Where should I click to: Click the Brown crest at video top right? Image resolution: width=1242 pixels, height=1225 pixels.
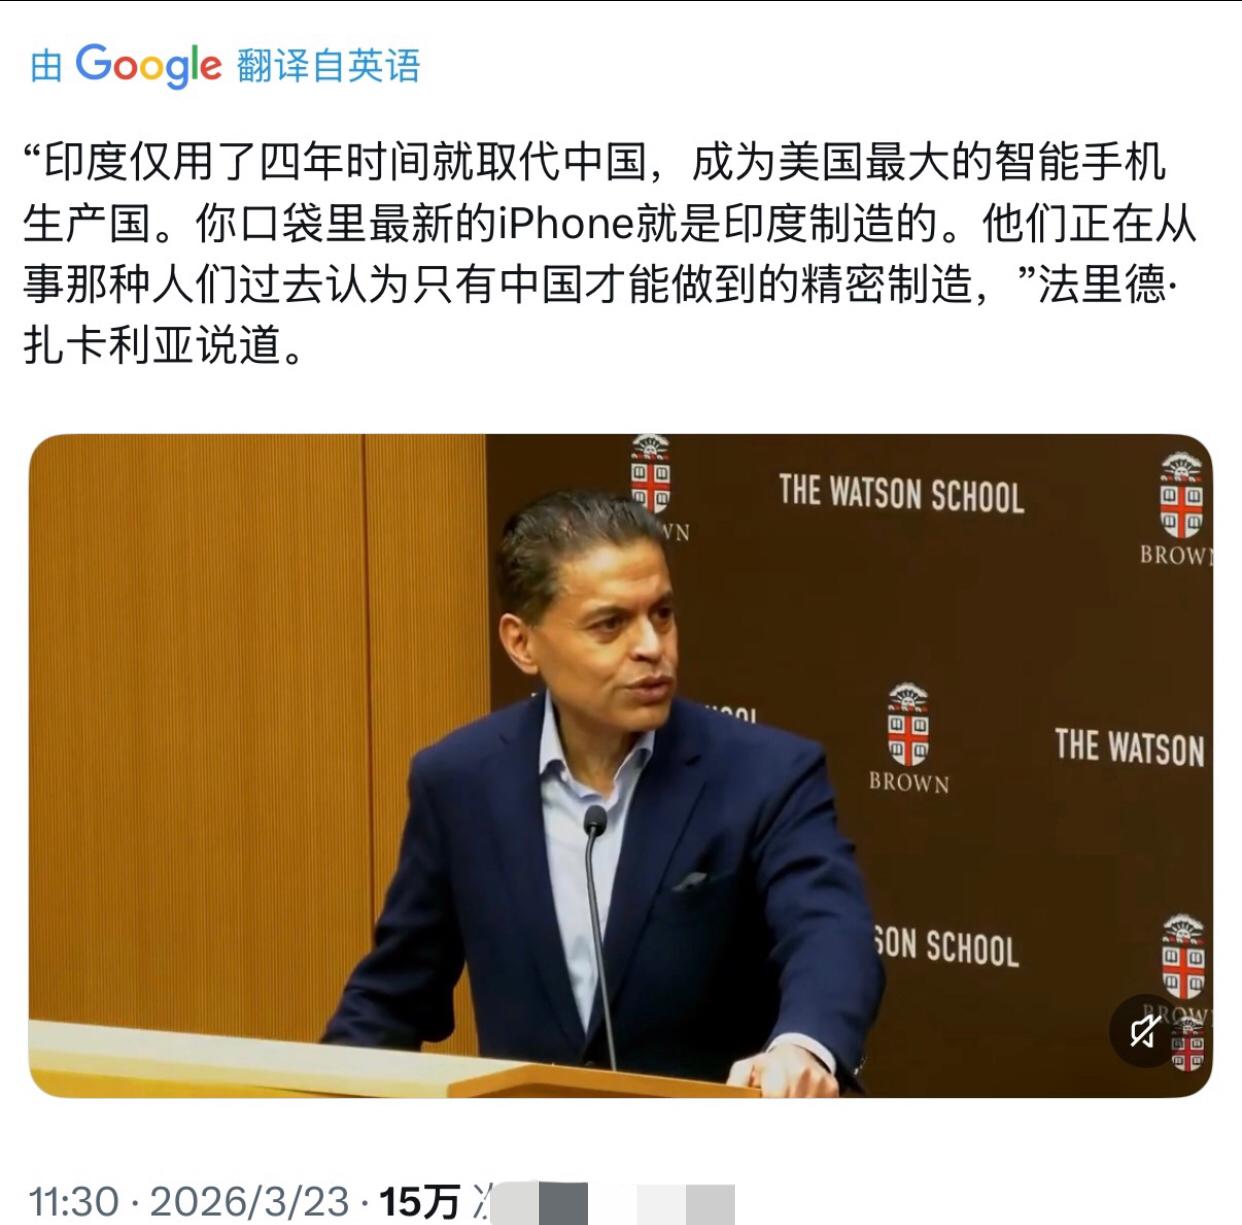[x=1181, y=495]
